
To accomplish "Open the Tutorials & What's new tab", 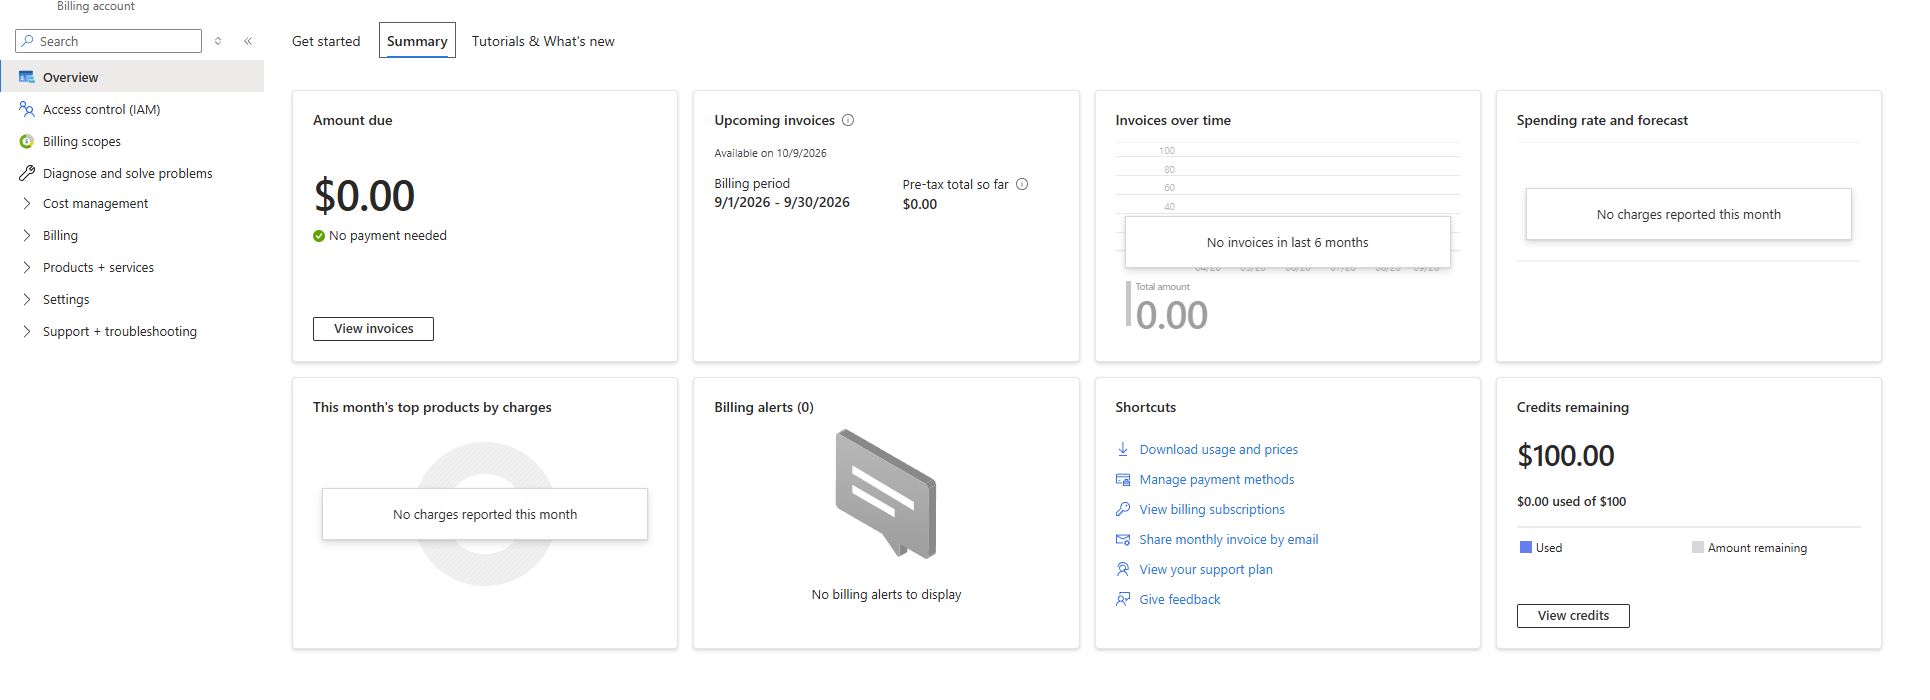I will tap(543, 41).
